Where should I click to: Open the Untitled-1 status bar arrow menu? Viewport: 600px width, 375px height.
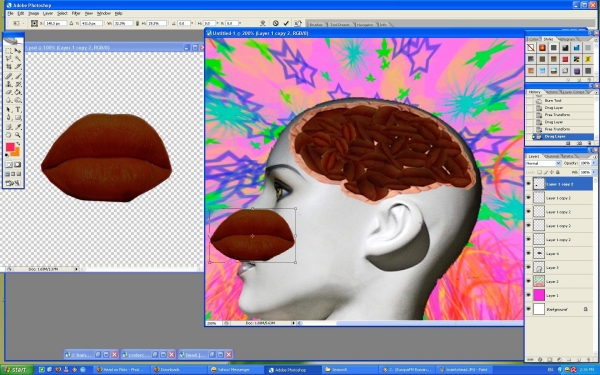tap(293, 323)
